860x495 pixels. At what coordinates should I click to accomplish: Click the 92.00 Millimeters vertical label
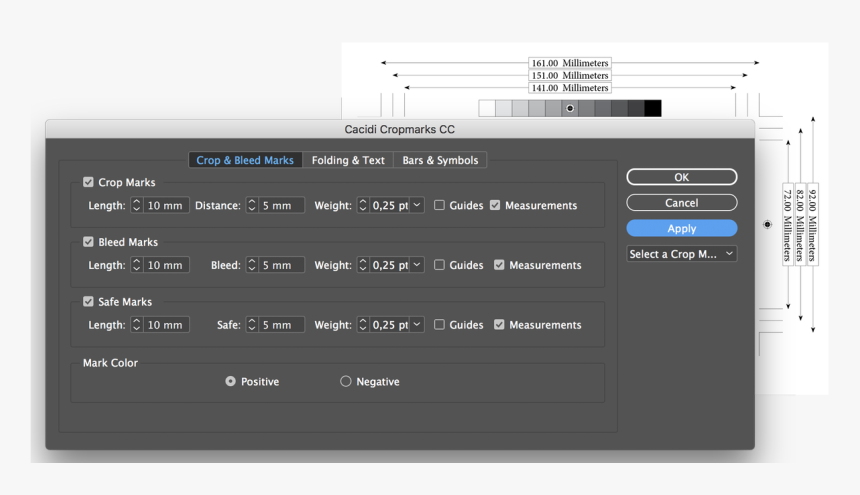click(x=813, y=224)
